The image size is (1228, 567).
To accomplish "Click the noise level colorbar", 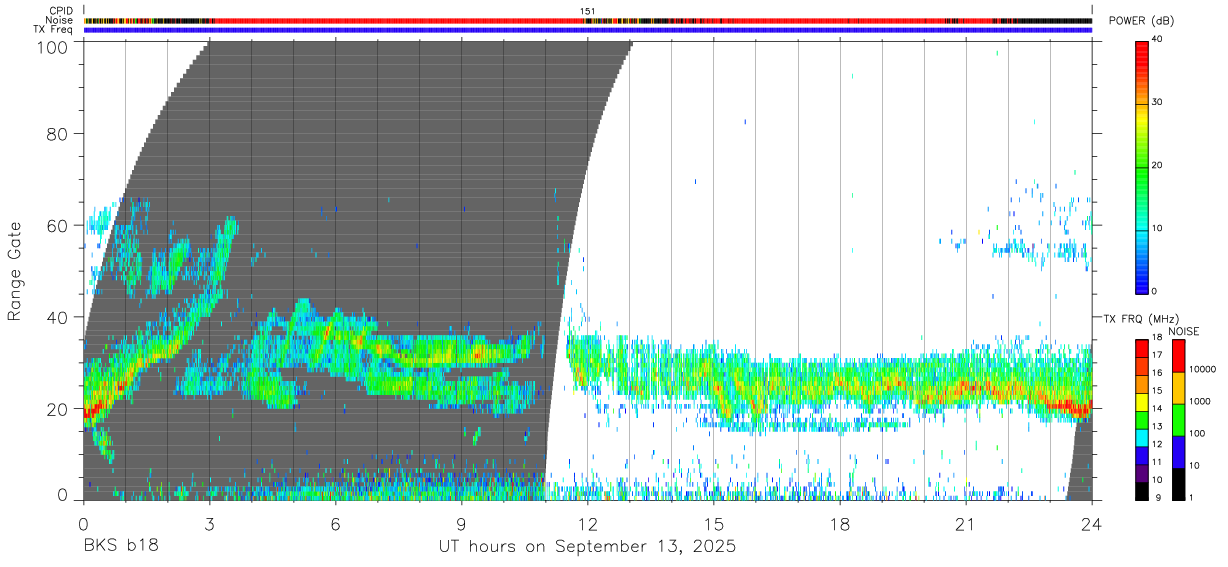I will (1178, 420).
